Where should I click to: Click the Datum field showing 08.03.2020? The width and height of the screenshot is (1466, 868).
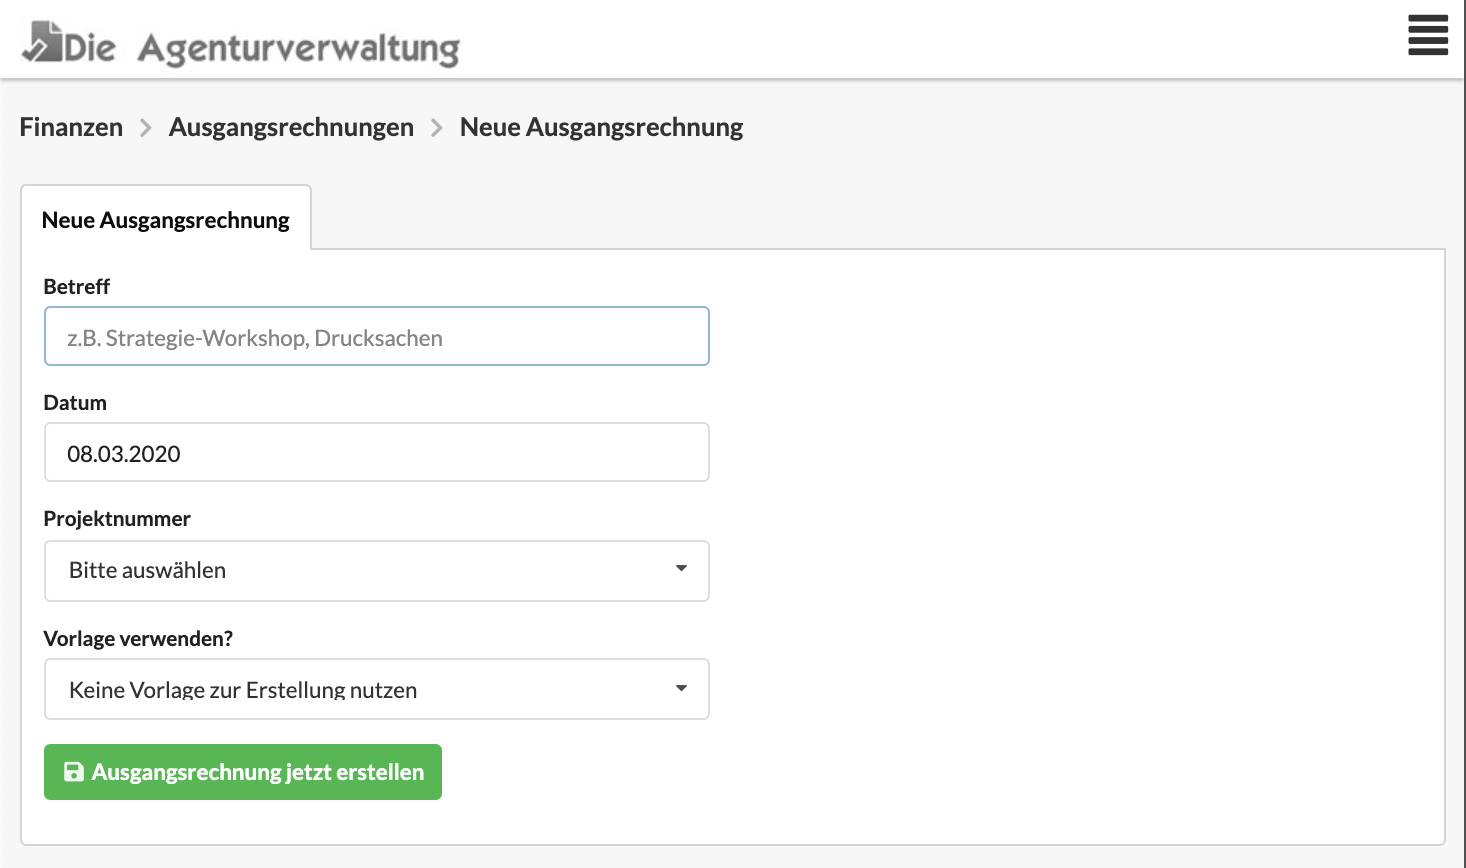tap(376, 452)
